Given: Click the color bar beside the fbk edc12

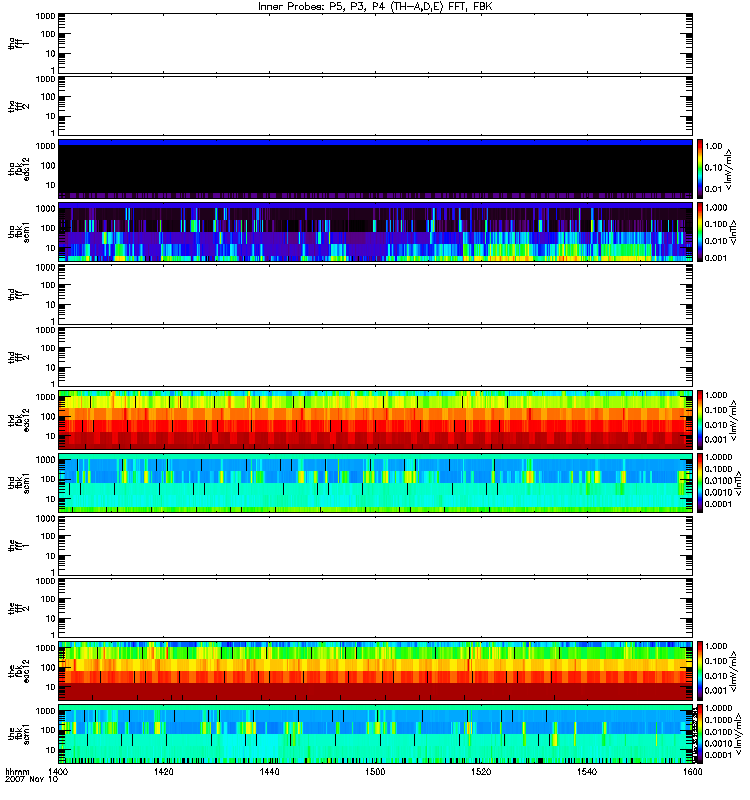Looking at the screenshot, I should [x=700, y=671].
